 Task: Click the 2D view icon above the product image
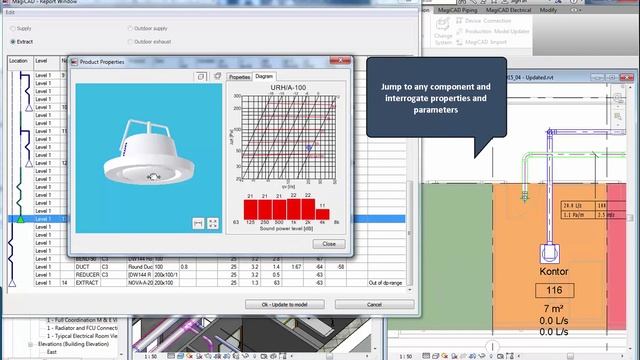201,76
